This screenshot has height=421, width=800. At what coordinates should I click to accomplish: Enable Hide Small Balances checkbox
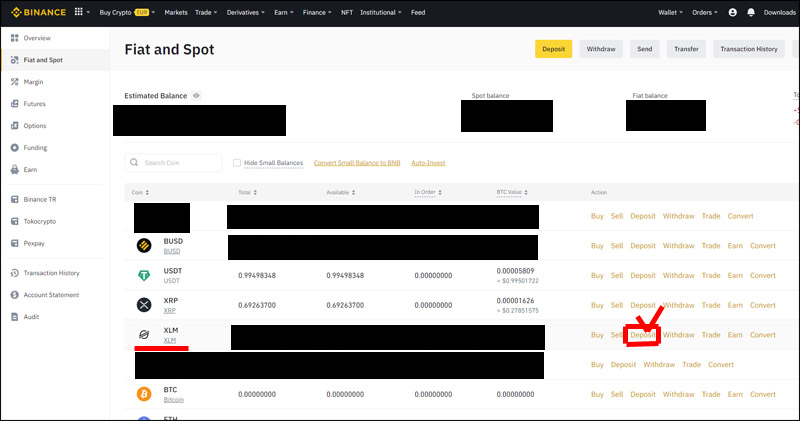(237, 163)
